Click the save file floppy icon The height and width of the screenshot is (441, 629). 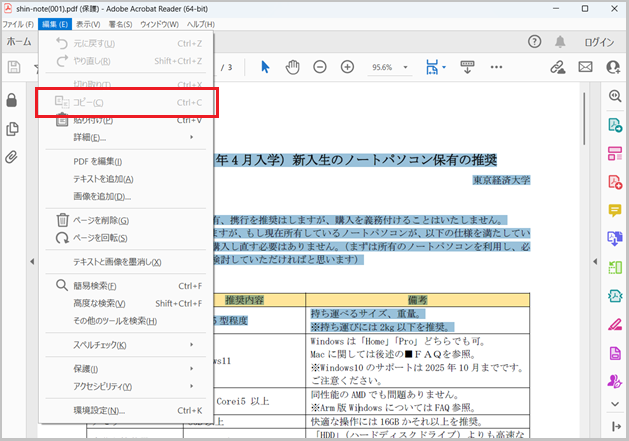[14, 67]
